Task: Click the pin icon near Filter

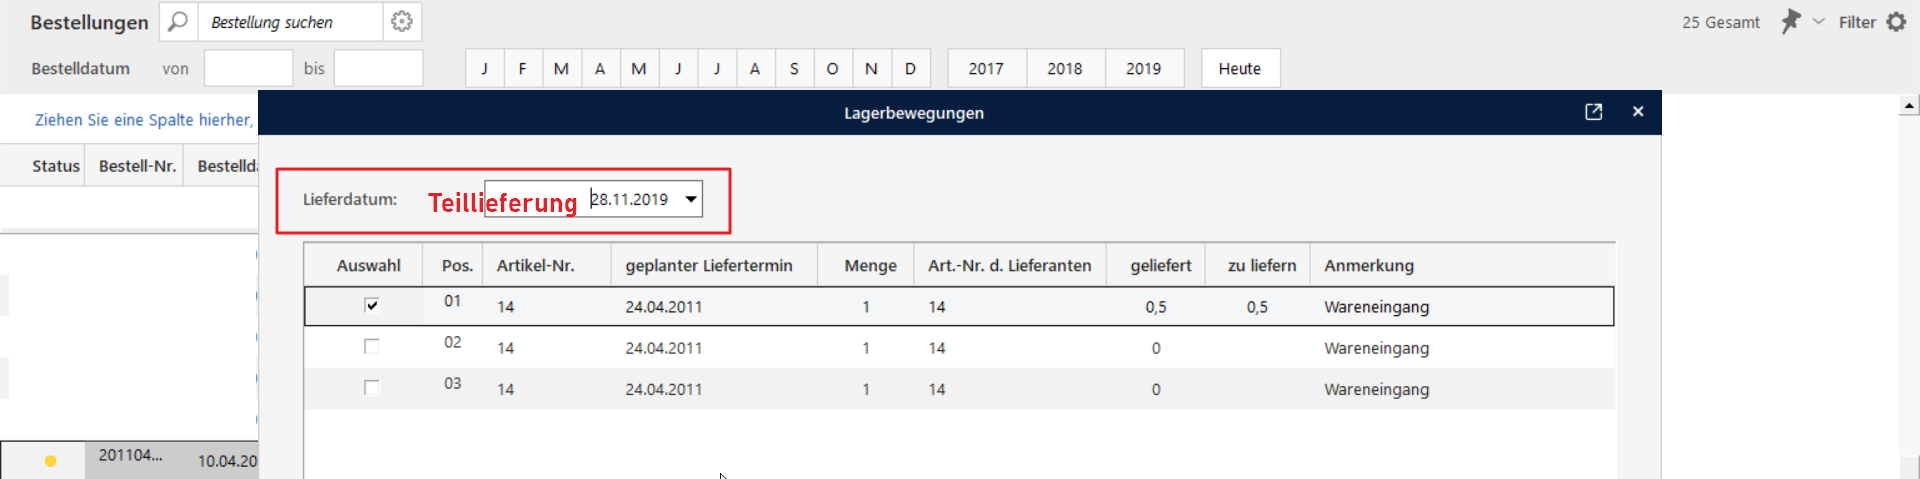Action: [x=1790, y=21]
